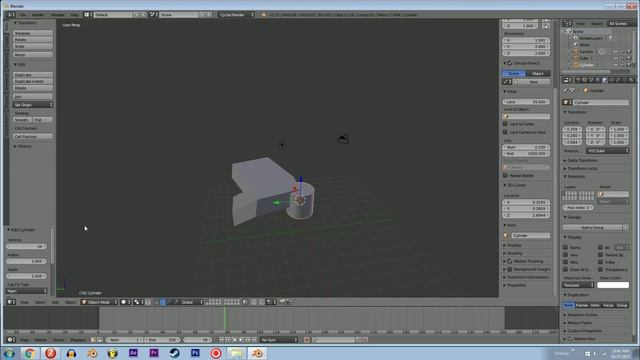Collapse the Edit panel in tool shelf

pyautogui.click(x=20, y=64)
